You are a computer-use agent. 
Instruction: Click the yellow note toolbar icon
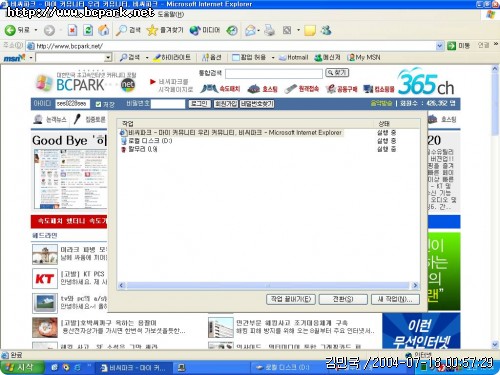[310, 31]
